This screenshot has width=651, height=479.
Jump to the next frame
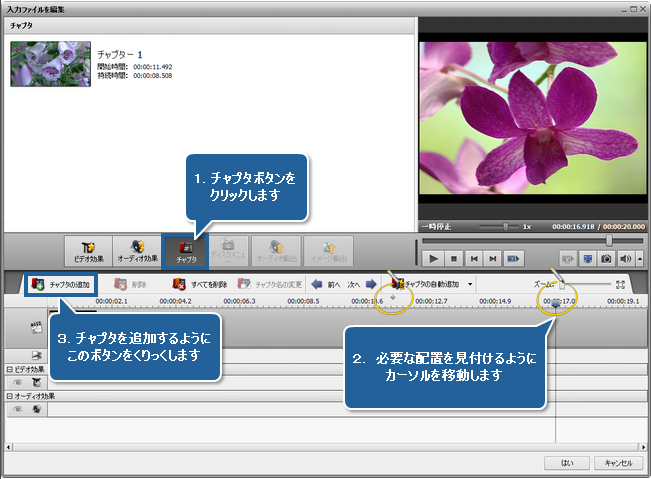click(492, 258)
